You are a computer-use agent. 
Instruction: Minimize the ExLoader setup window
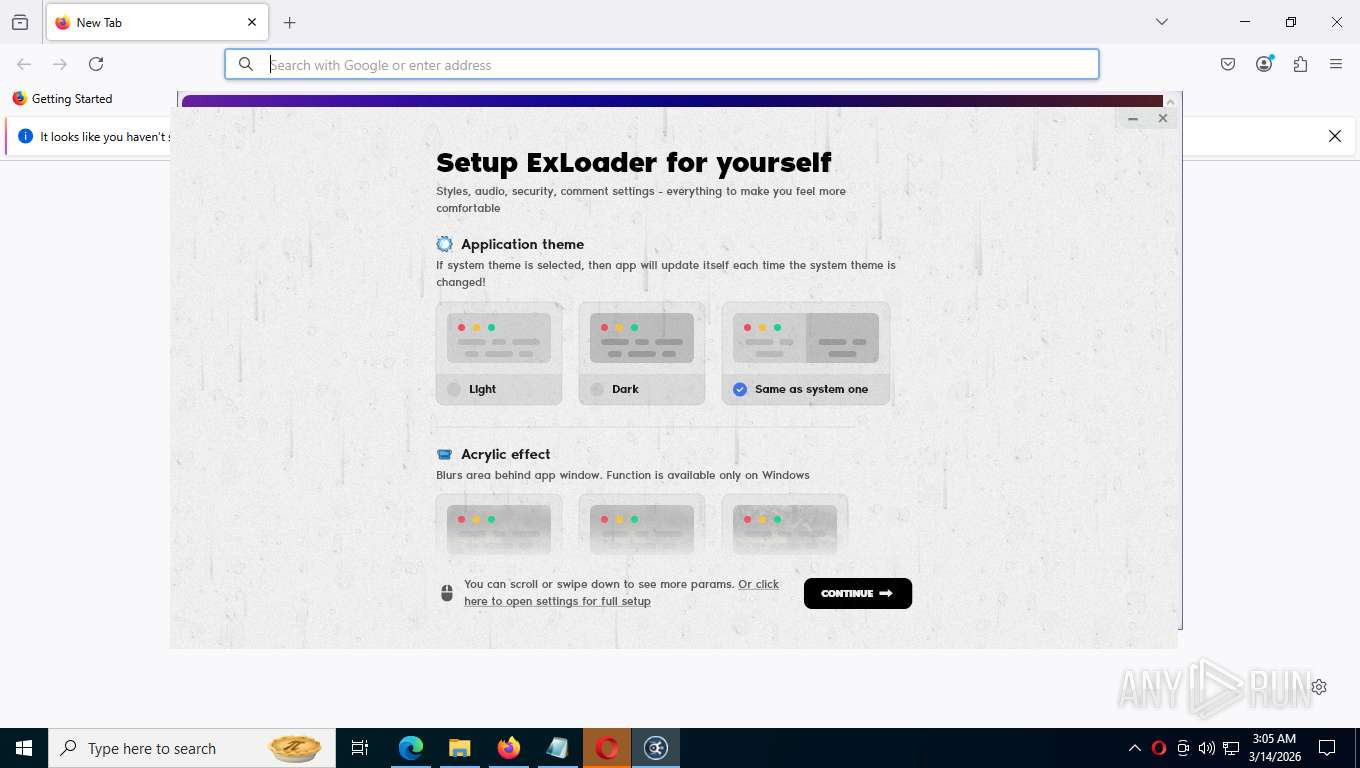point(1133,118)
